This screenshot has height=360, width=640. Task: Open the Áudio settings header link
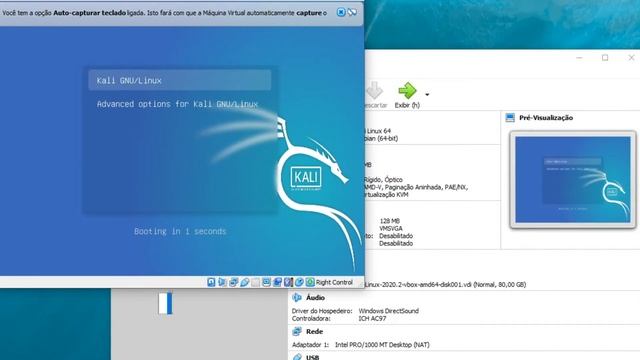(316, 298)
